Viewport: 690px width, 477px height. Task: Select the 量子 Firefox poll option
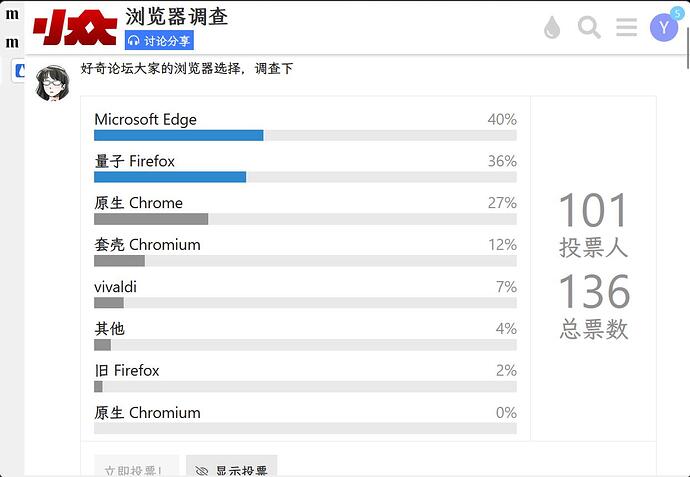click(135, 162)
